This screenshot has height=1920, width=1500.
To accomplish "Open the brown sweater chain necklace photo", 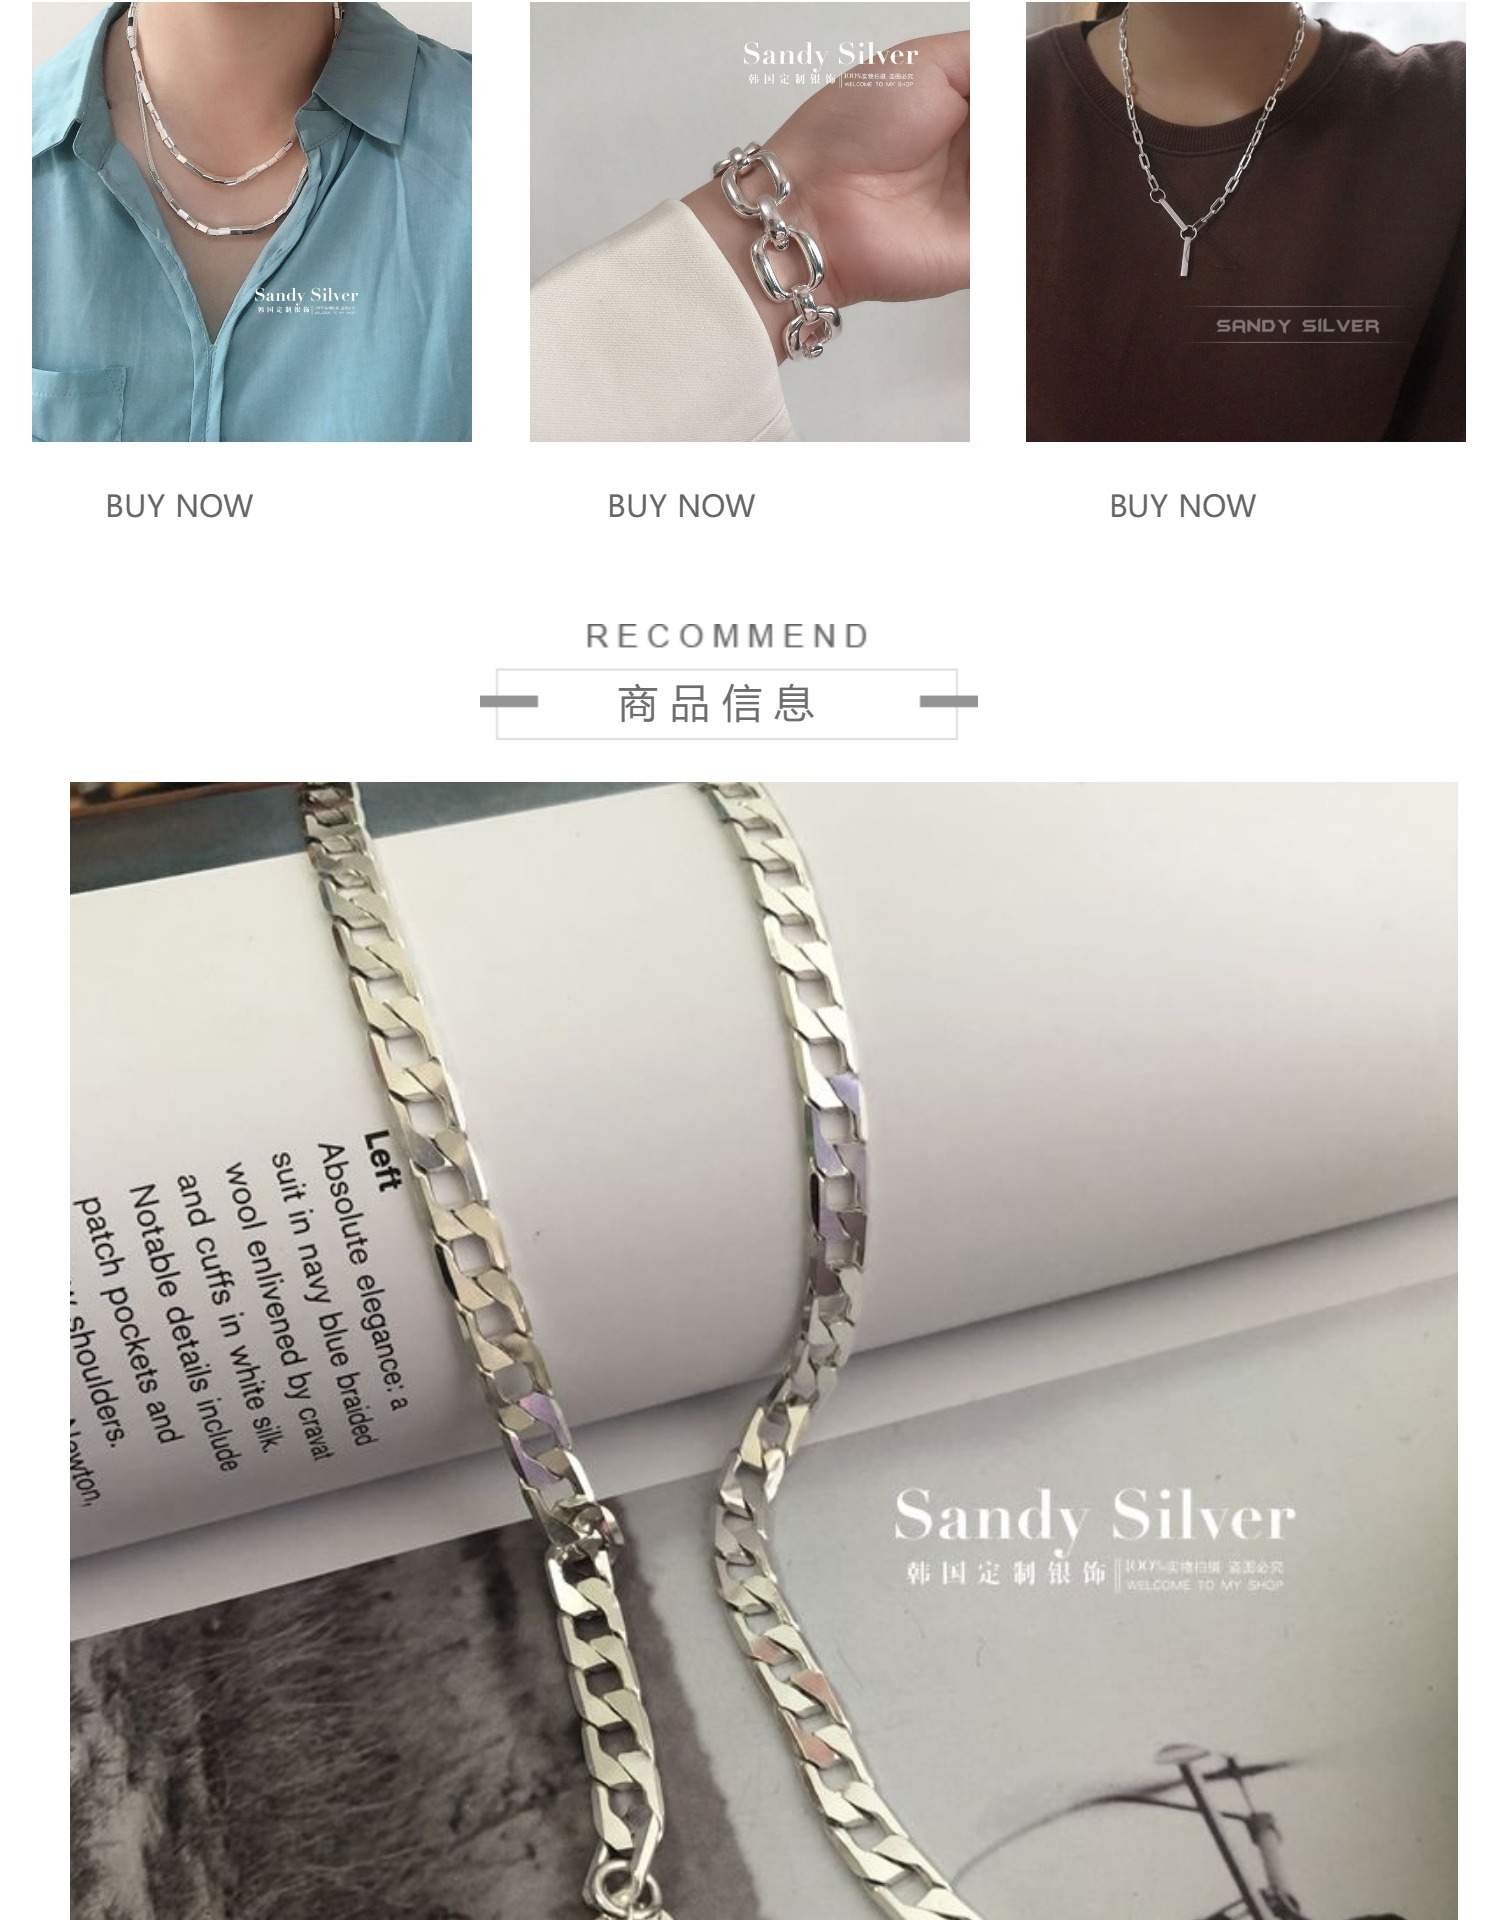I will [1246, 221].
